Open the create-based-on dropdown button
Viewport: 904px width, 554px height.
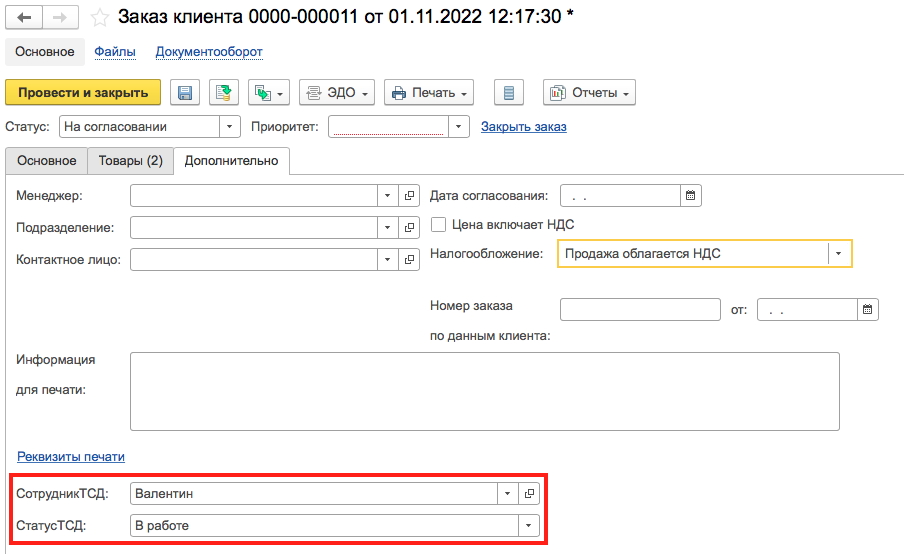[x=269, y=92]
